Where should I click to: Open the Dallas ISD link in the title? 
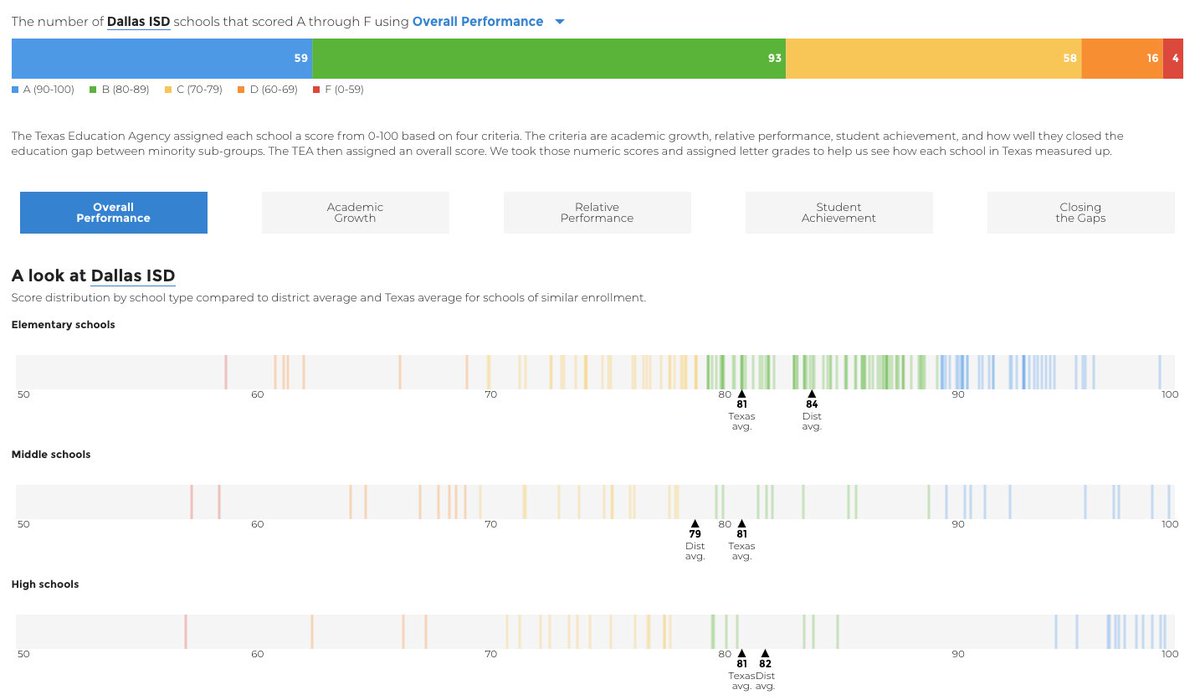click(x=138, y=20)
